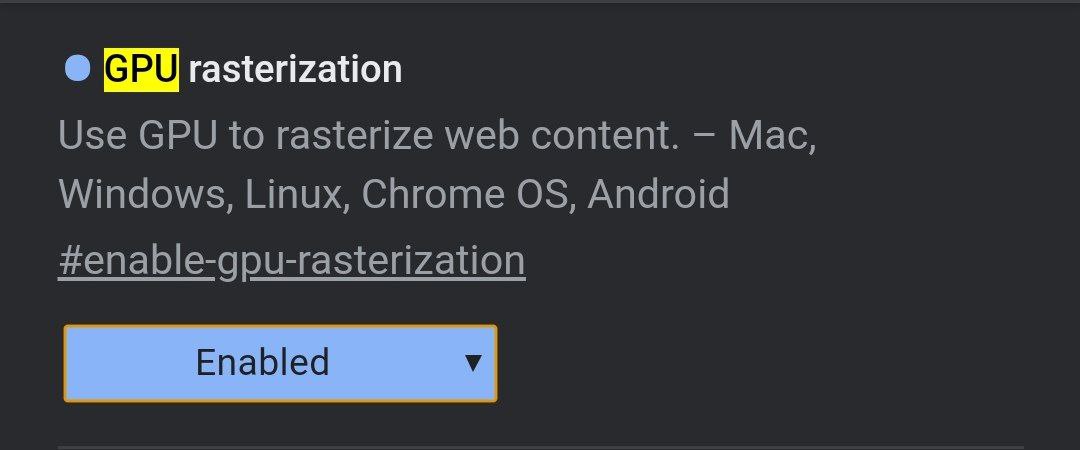Click the dropdown arrow triangle beside Enabled
1080x450 pixels.
(473, 363)
